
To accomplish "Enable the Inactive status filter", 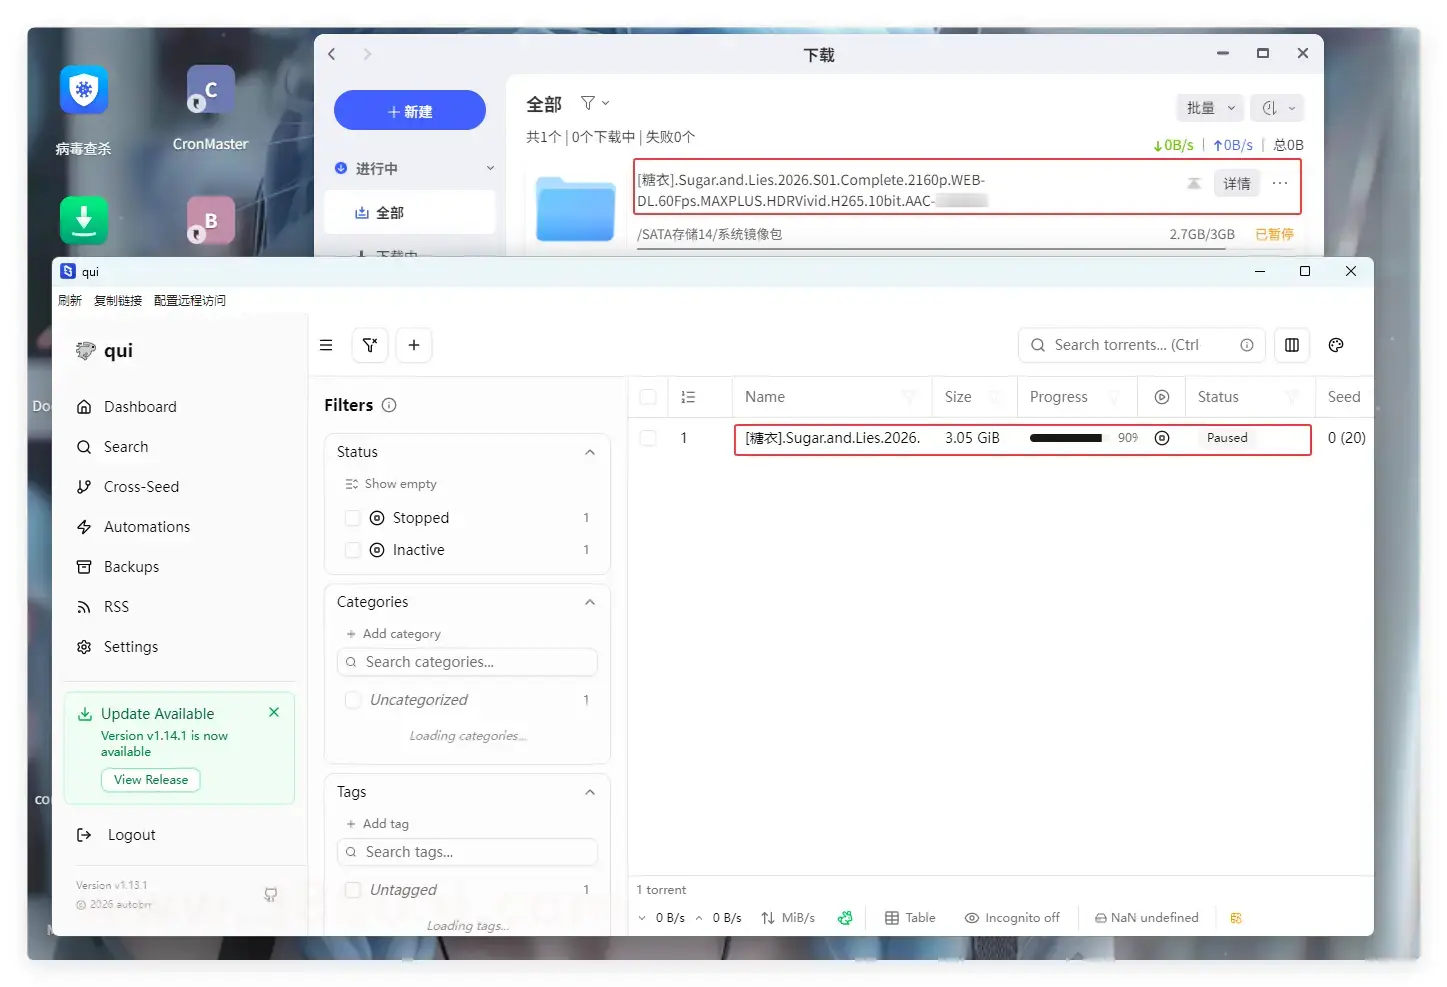I will 352,549.
